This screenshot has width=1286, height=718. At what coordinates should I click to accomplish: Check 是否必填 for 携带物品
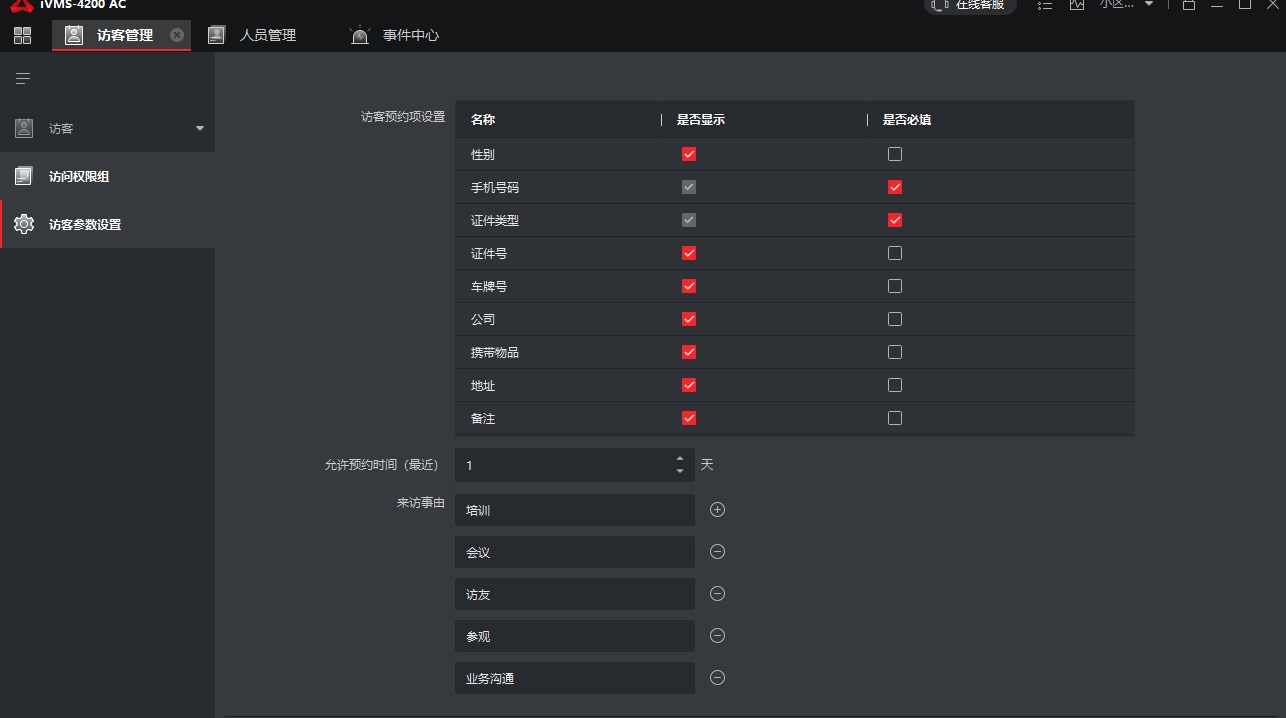point(895,352)
